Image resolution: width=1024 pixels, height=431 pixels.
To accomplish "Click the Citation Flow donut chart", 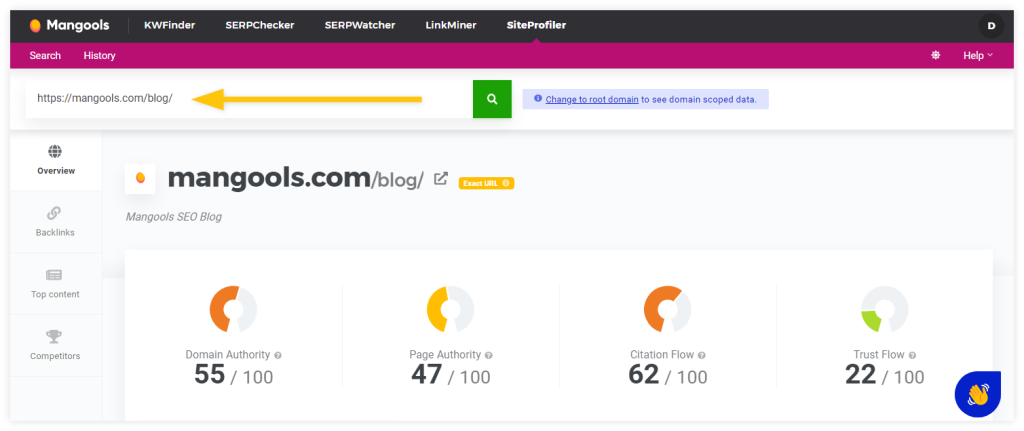I will click(x=667, y=309).
